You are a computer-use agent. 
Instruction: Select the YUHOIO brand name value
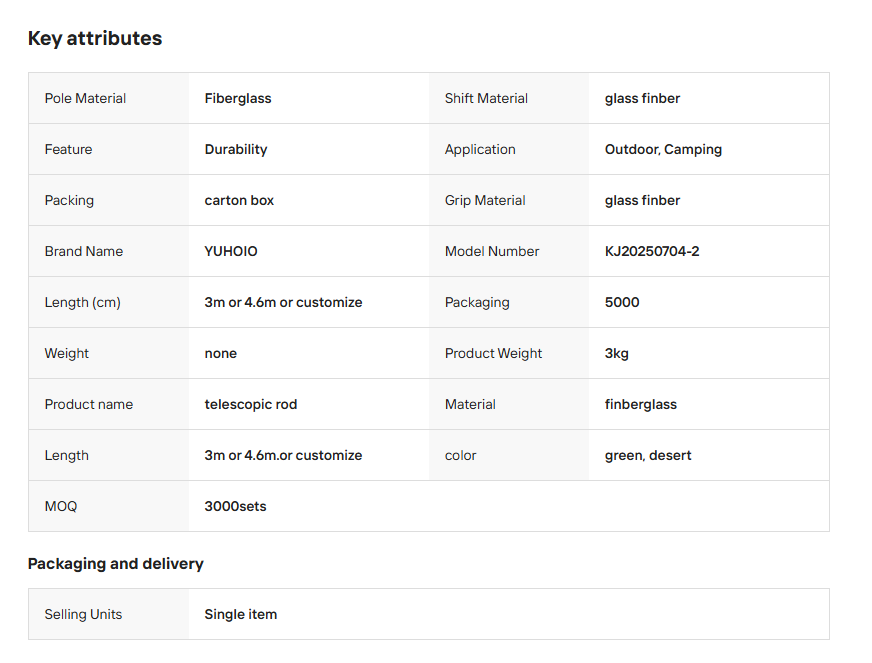point(231,251)
